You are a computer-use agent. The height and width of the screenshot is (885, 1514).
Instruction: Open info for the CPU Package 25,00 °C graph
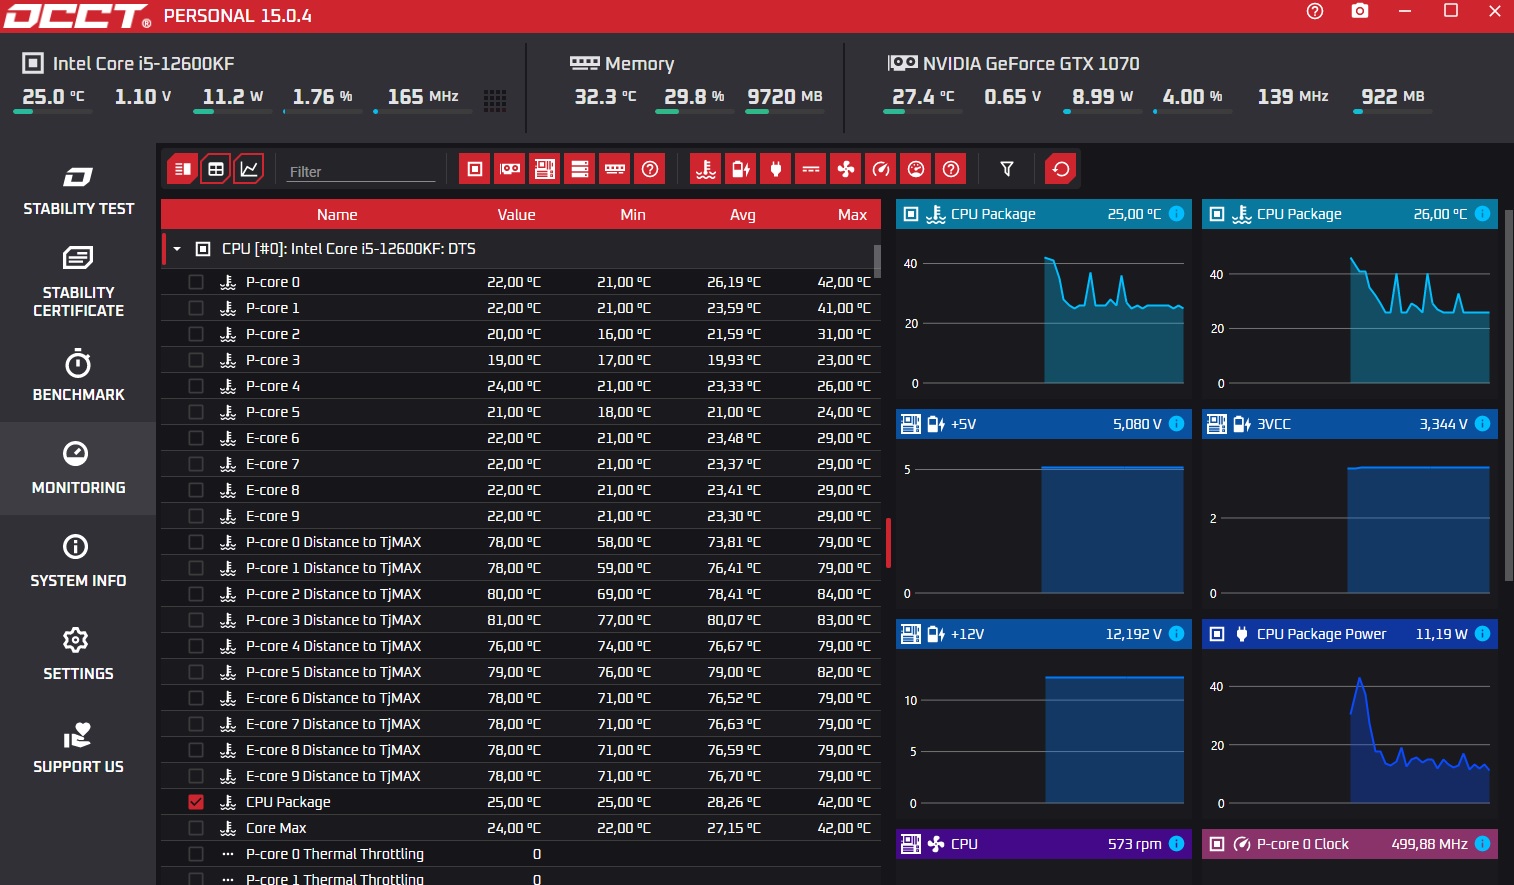[x=1177, y=213]
